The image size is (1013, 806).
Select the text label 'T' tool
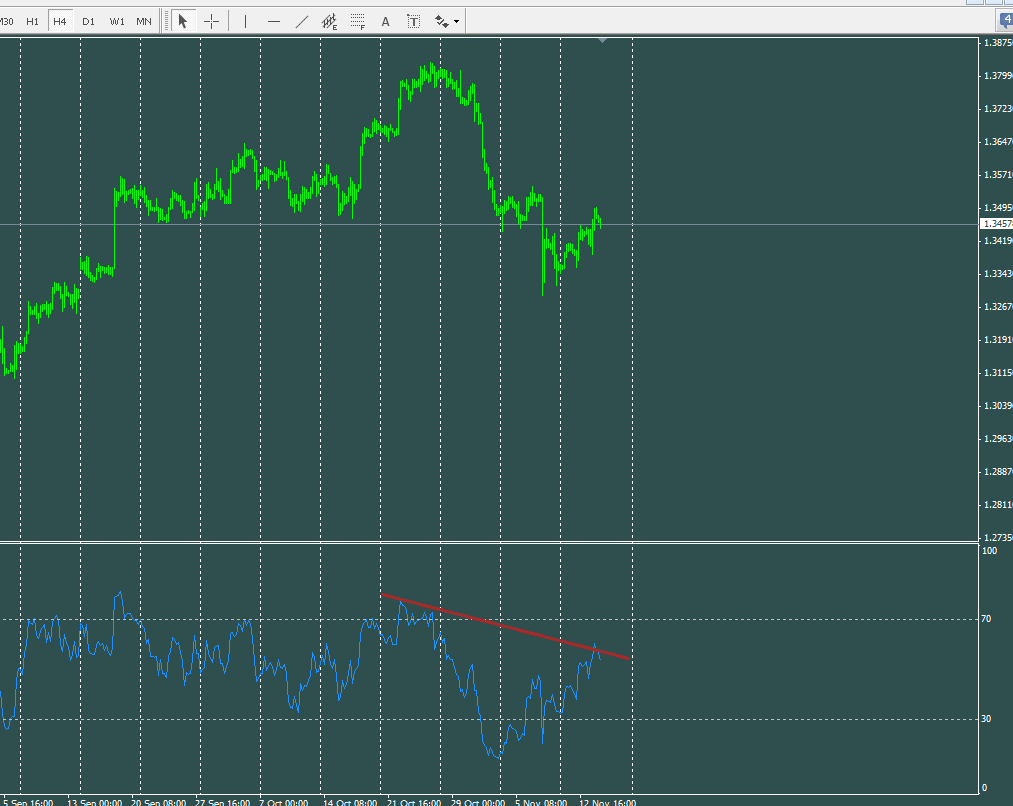pyautogui.click(x=413, y=21)
